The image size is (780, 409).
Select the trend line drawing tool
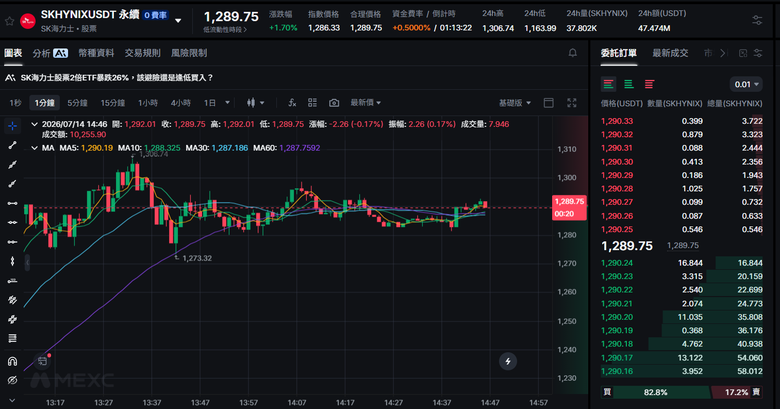pyautogui.click(x=12, y=145)
